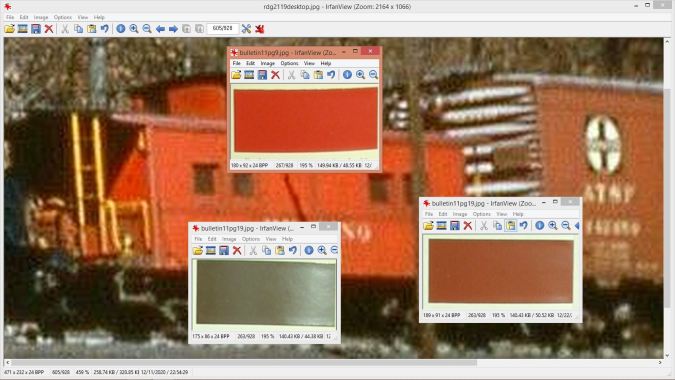Click the Save disk icon in main toolbar
Viewport: 675px width, 380px height.
[36, 29]
